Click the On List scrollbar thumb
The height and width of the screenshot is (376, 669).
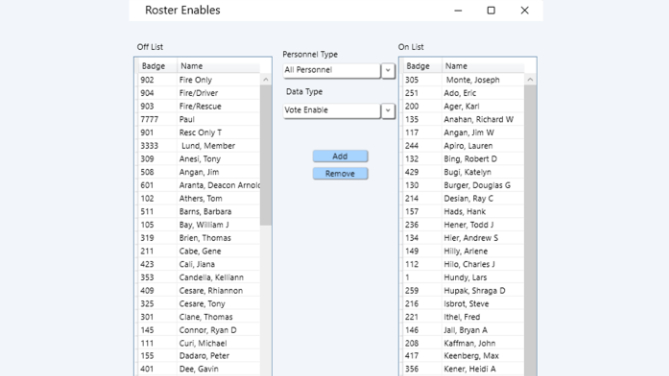pos(530,230)
